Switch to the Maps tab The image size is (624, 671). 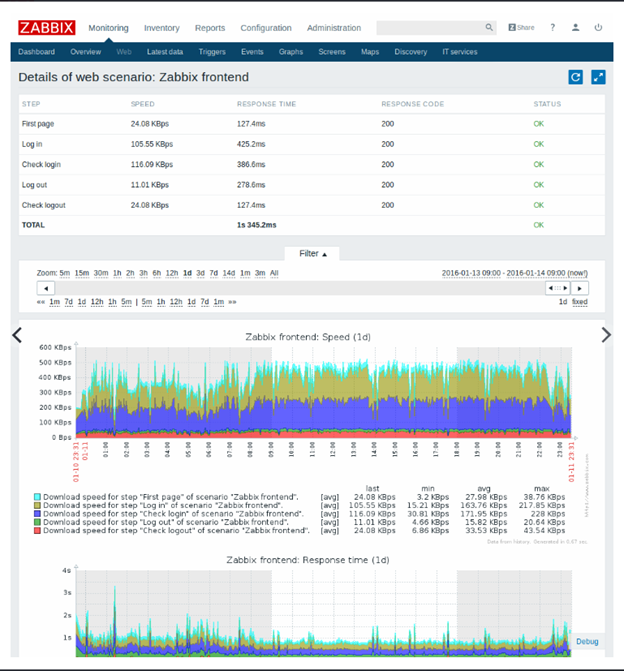(x=370, y=52)
